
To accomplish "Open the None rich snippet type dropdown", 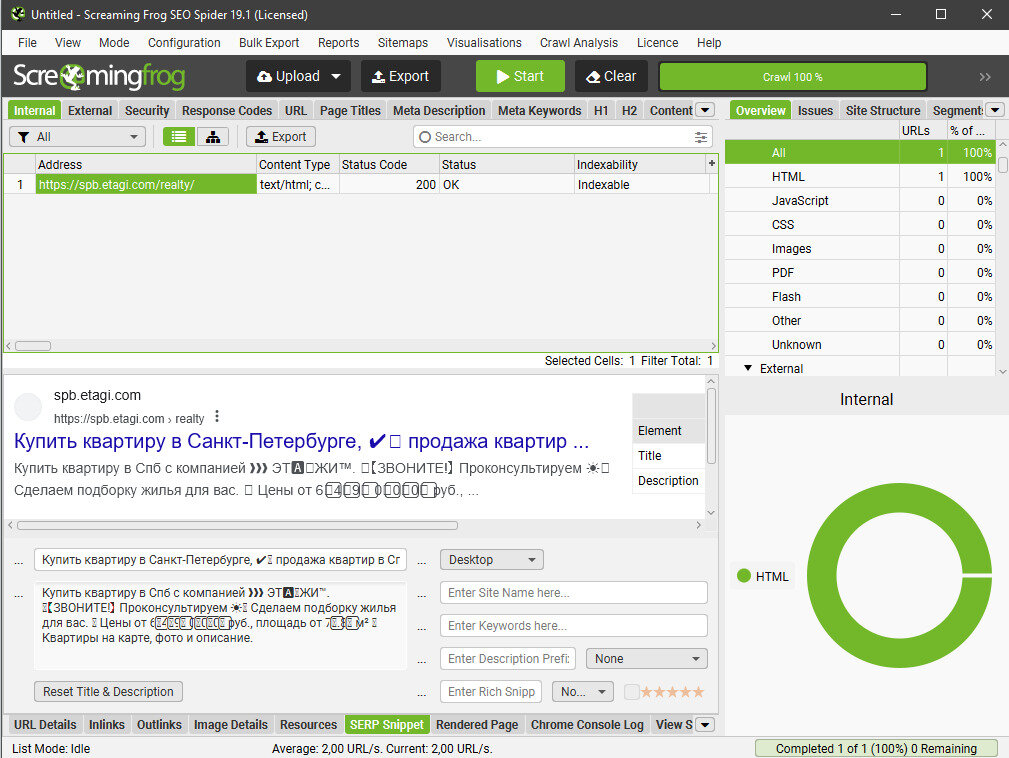I will tap(646, 658).
